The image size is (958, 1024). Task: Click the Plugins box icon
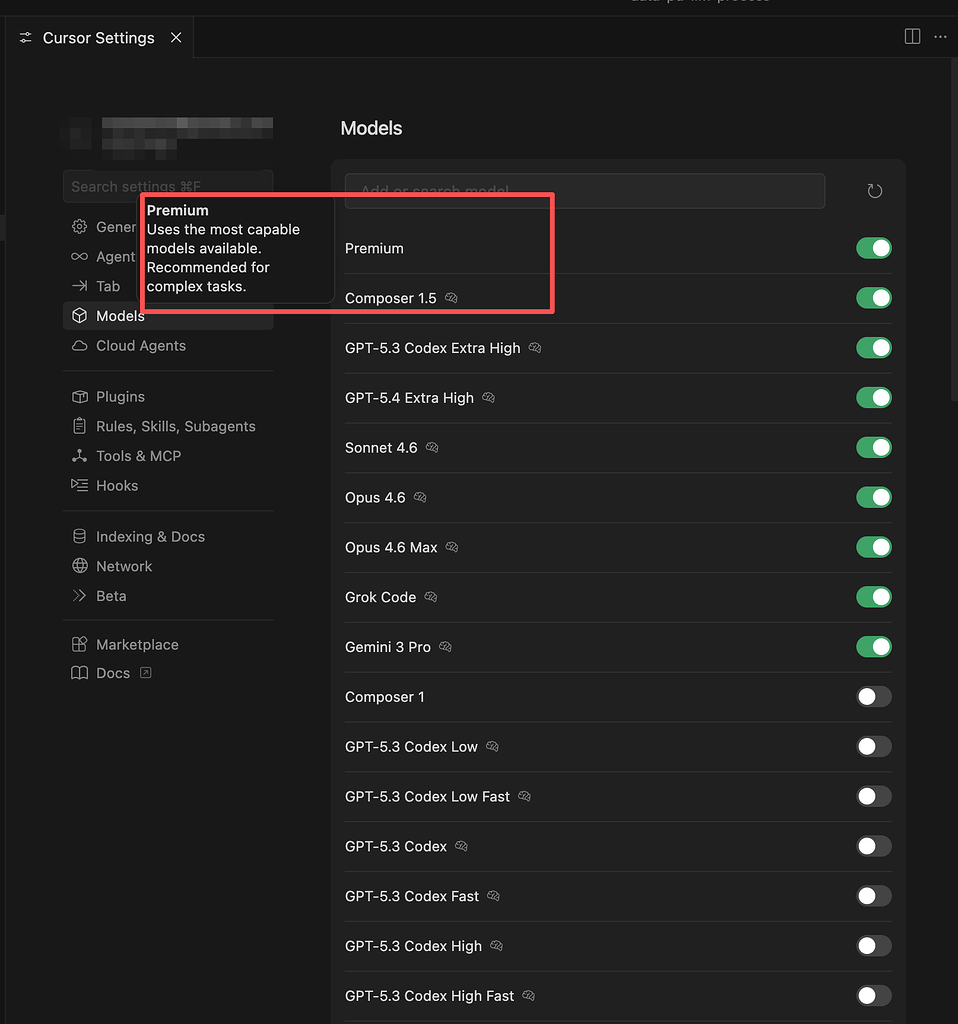pos(80,396)
